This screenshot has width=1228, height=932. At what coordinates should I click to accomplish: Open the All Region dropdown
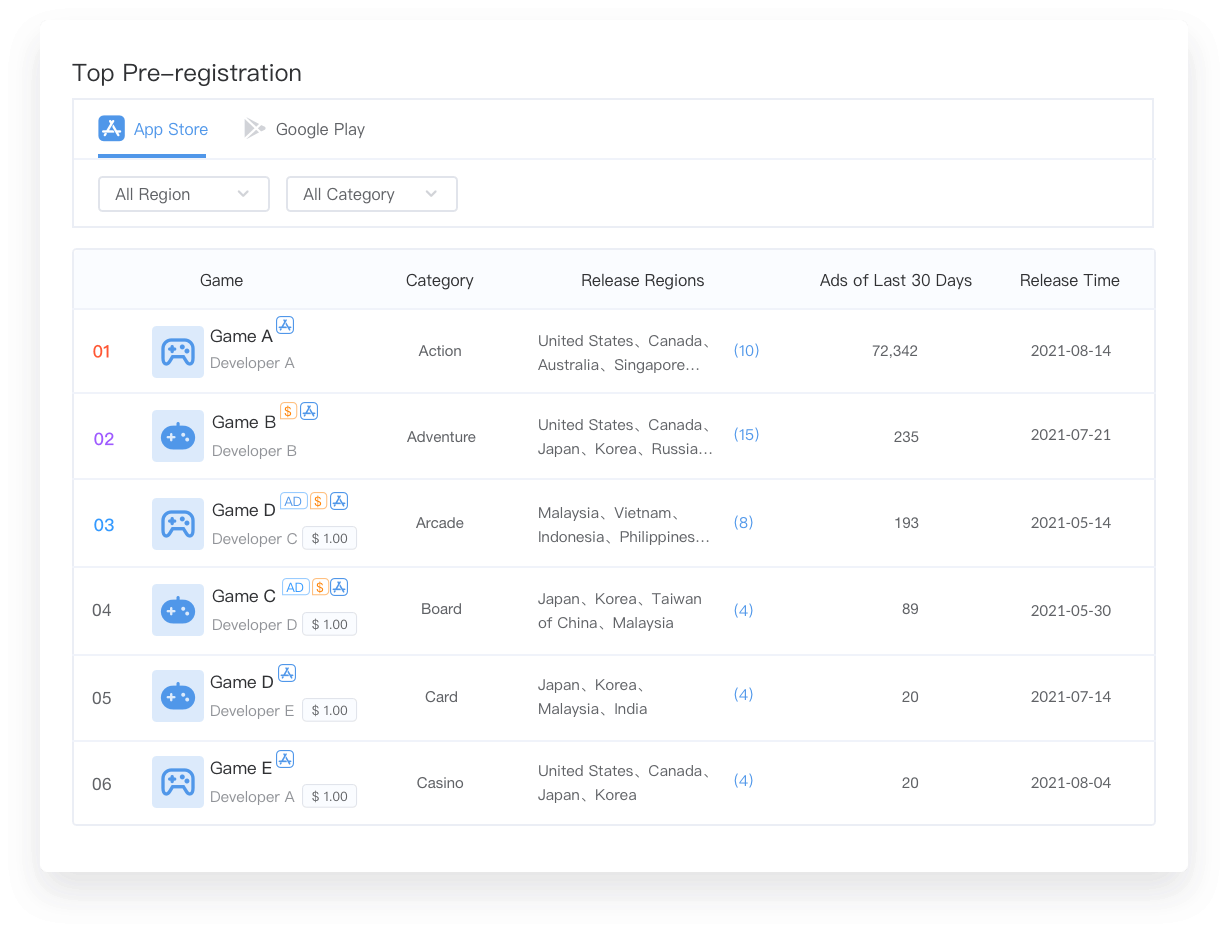[x=183, y=193]
